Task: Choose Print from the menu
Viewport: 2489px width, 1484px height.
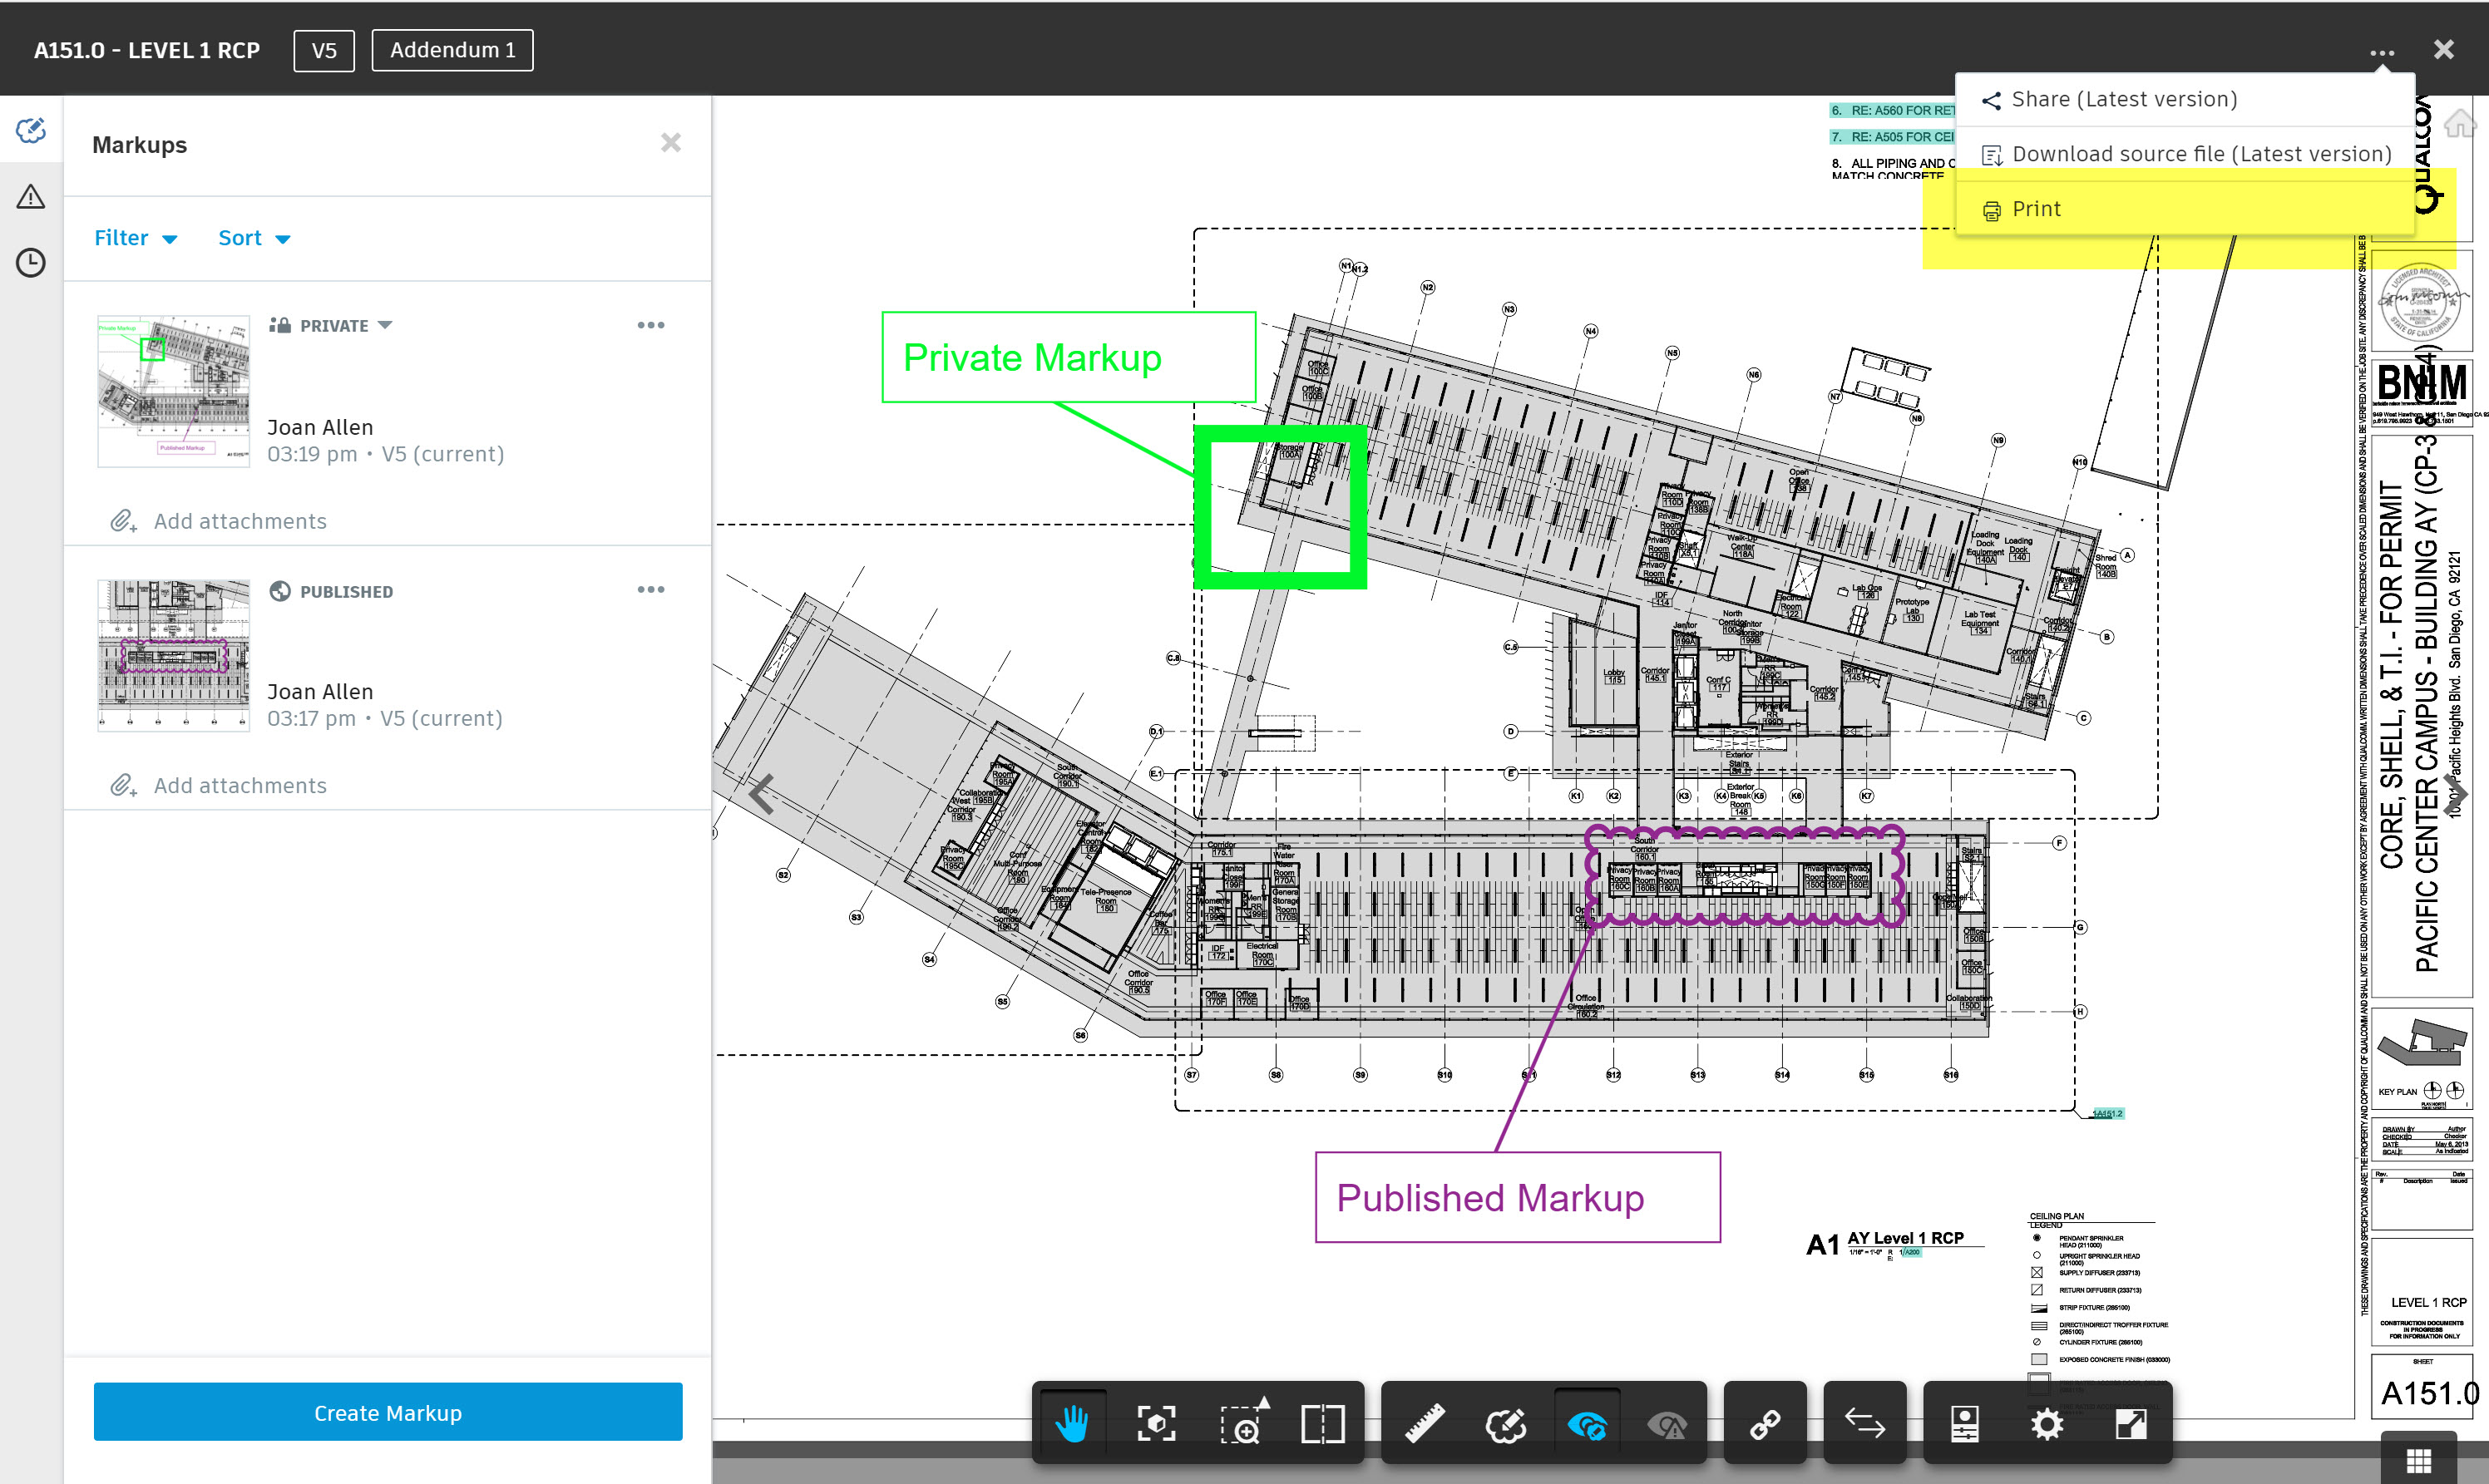Action: click(x=2035, y=209)
